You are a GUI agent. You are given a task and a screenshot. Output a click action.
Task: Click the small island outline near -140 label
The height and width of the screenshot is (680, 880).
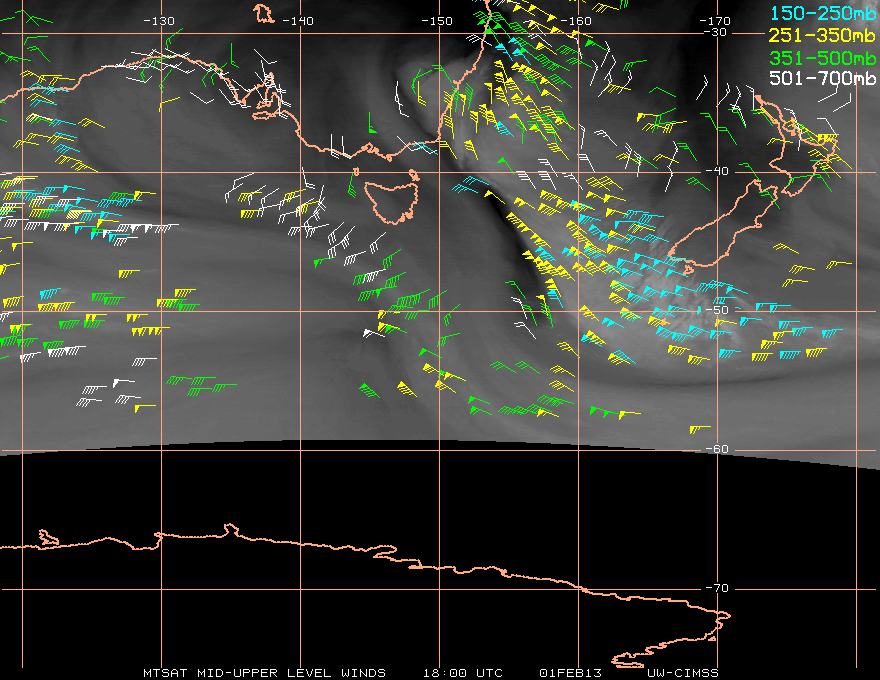coord(263,13)
